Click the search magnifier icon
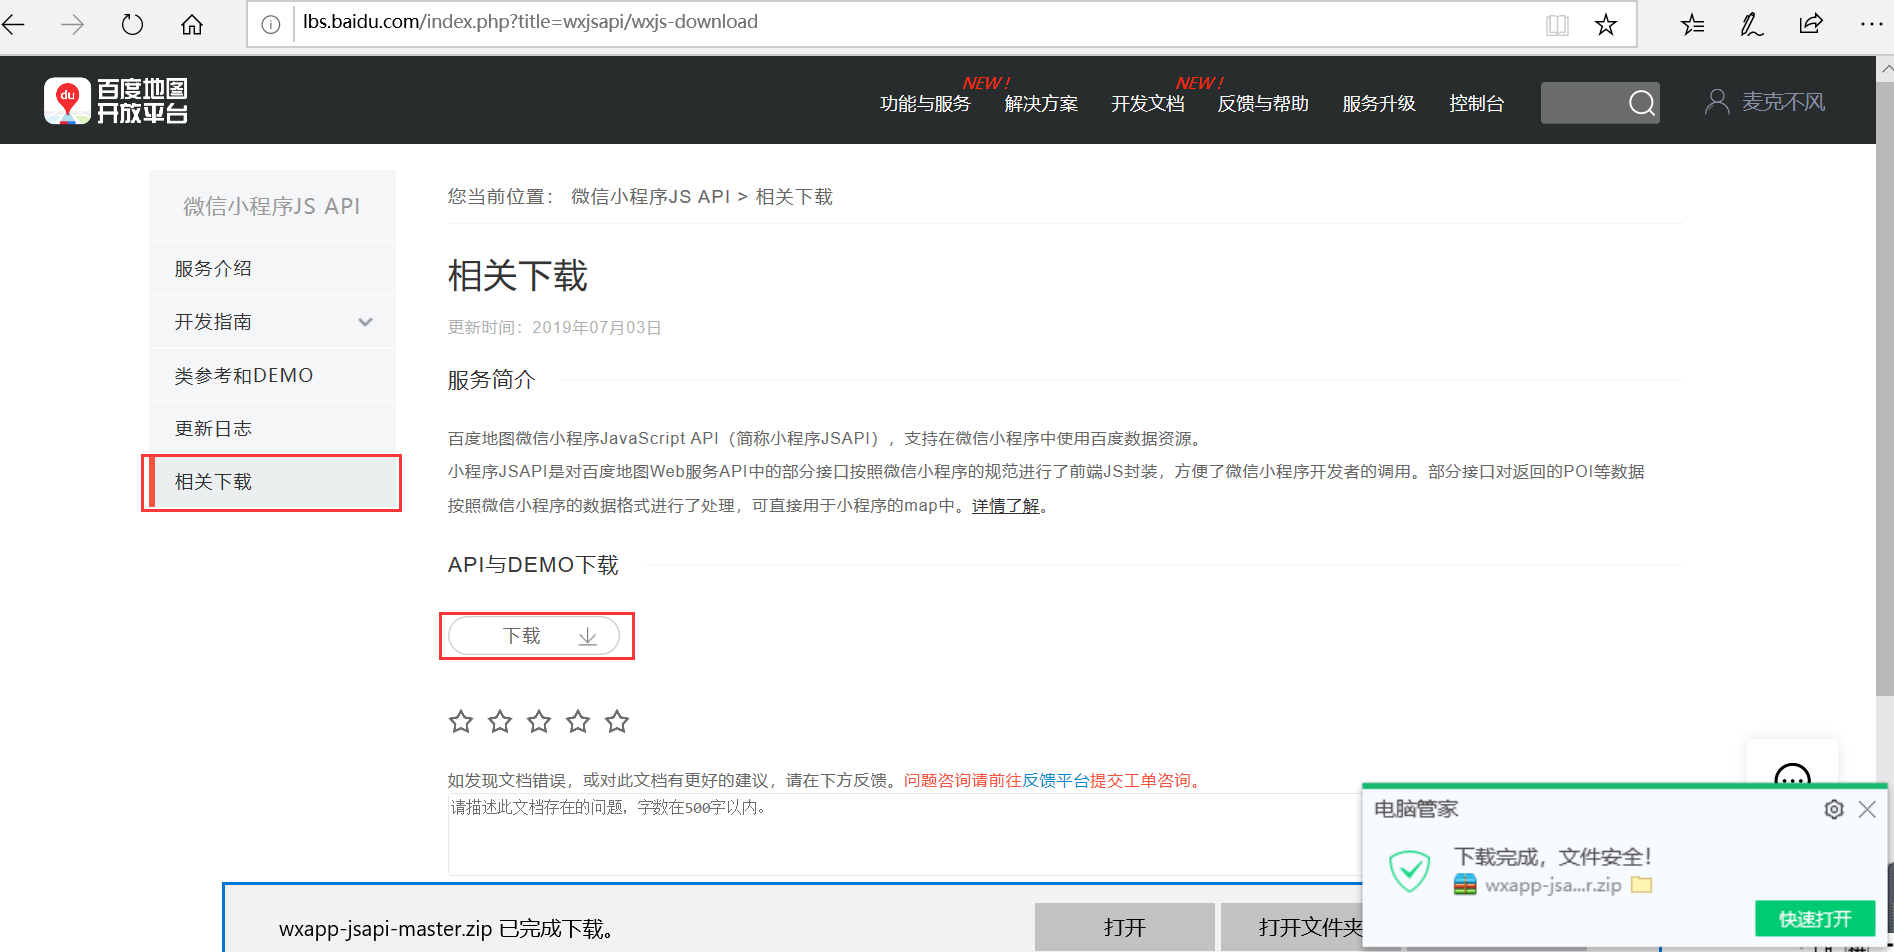Viewport: 1894px width, 952px height. [1641, 102]
